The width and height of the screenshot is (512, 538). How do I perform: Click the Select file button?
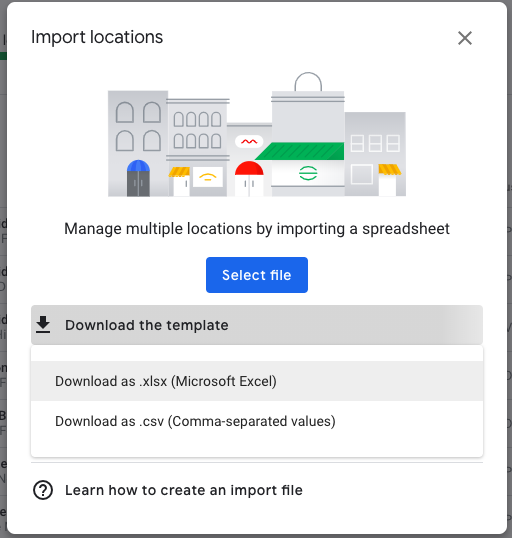tap(257, 275)
